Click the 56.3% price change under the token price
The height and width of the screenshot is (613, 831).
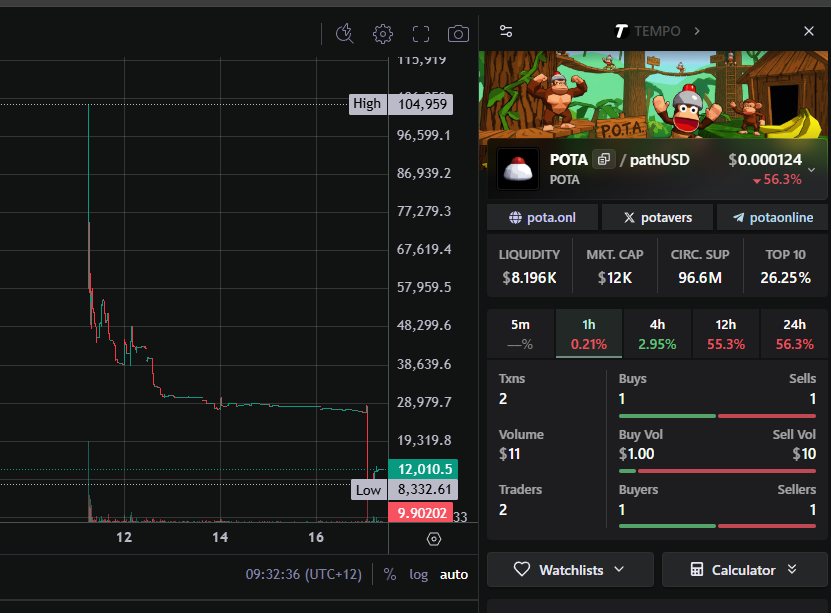pos(777,180)
